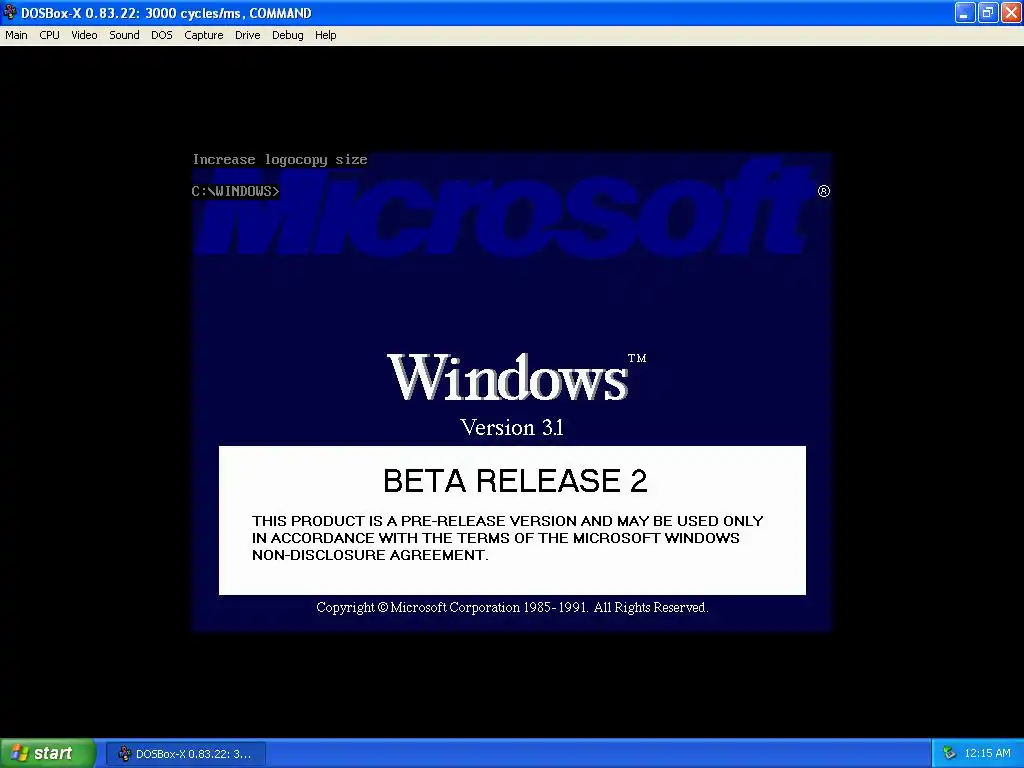Image resolution: width=1024 pixels, height=768 pixels.
Task: Close the DOSBox-X window
Action: 1012,12
